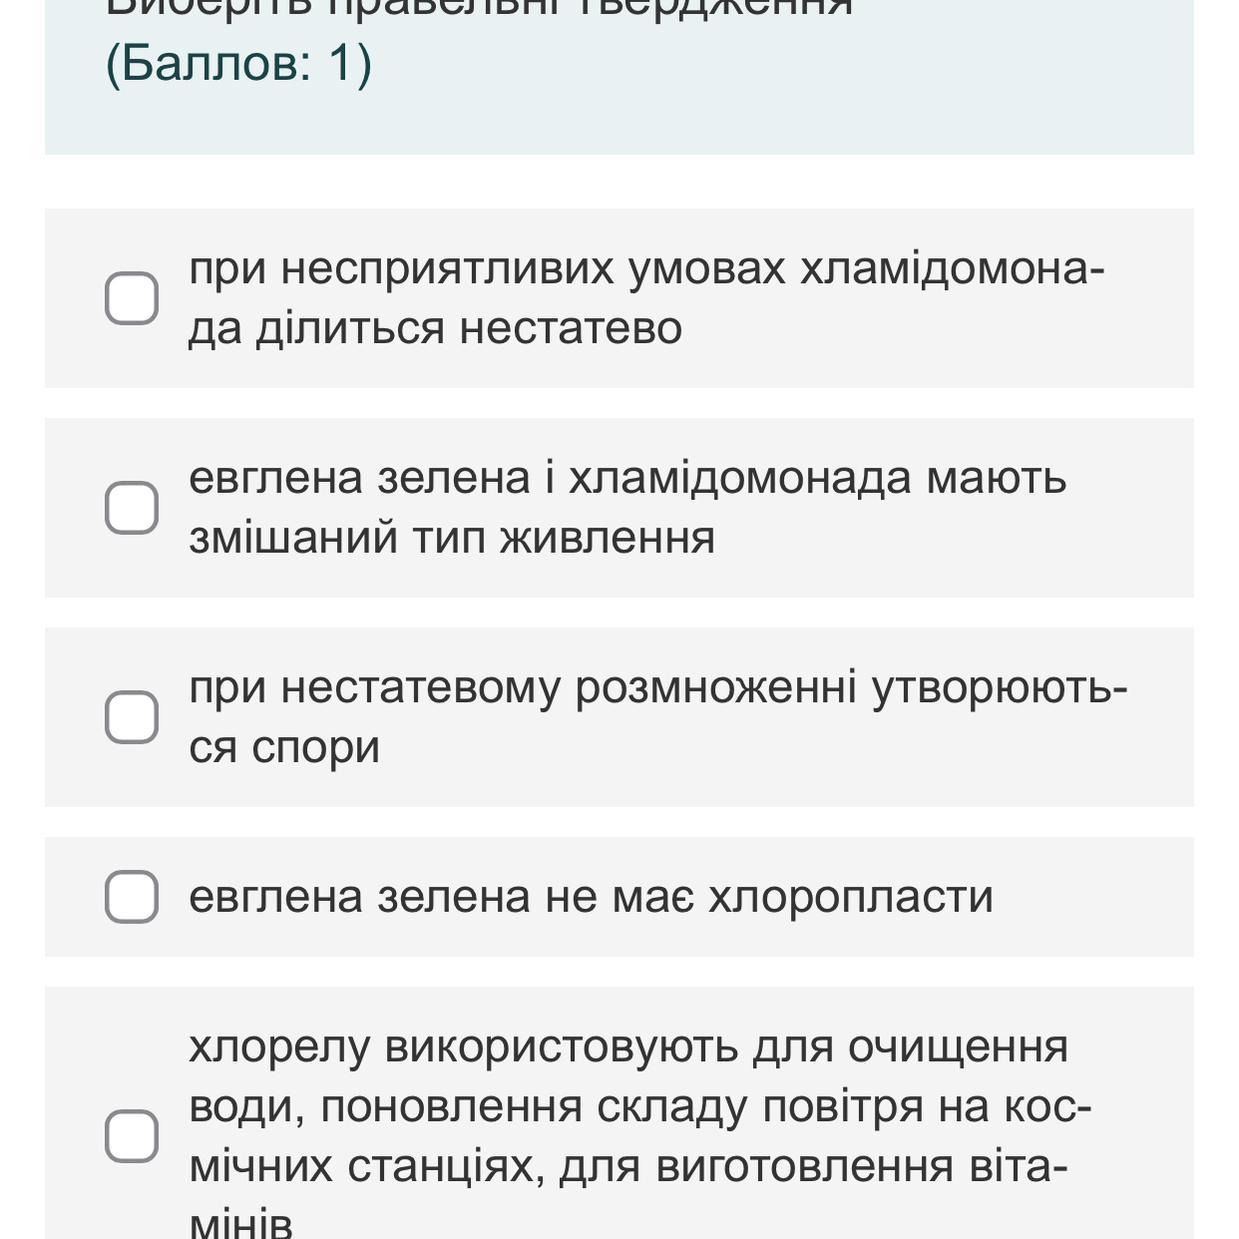Click the text 'хлорелу використовують для очищення'
This screenshot has height=1239, width=1239.
tap(628, 1046)
